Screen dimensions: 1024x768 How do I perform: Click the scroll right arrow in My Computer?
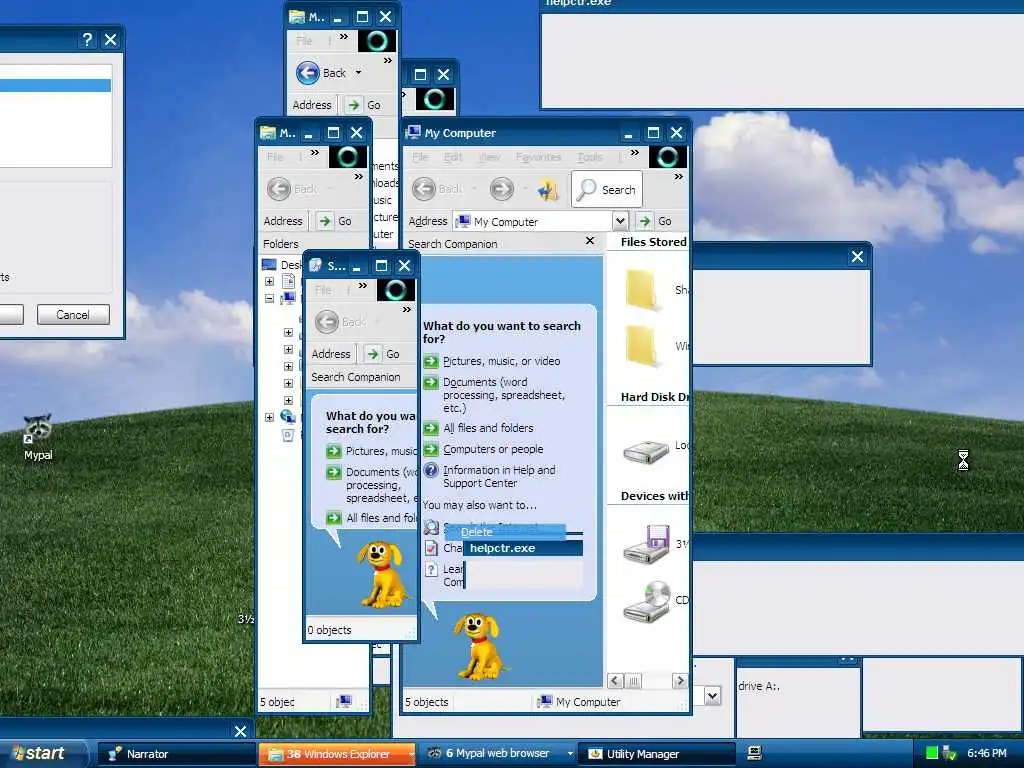pos(680,681)
